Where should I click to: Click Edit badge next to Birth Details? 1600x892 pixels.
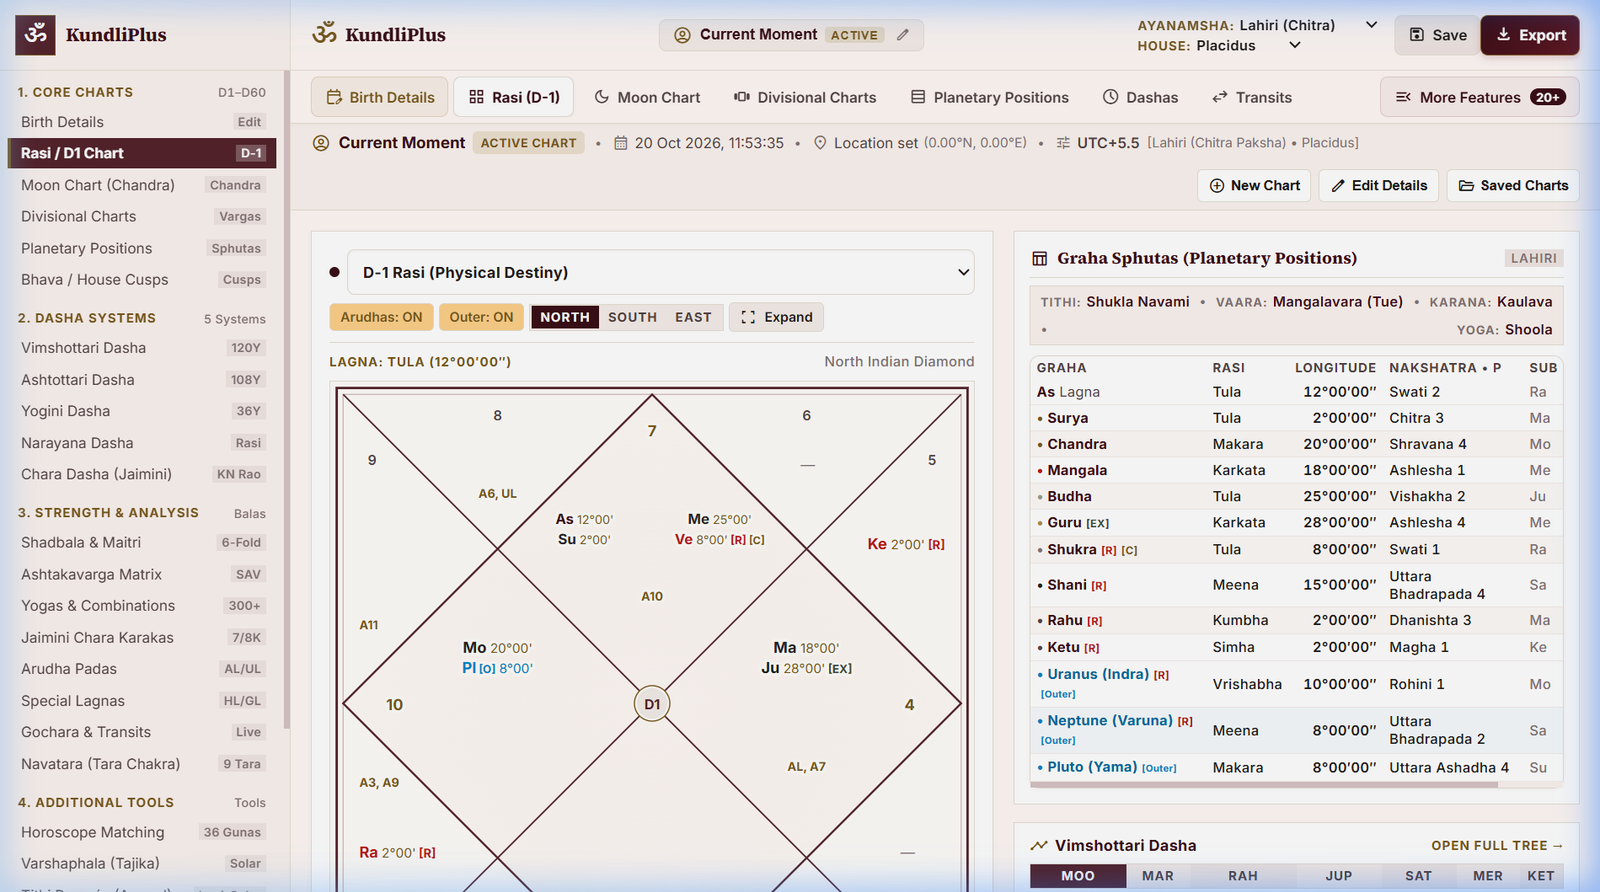pos(249,122)
